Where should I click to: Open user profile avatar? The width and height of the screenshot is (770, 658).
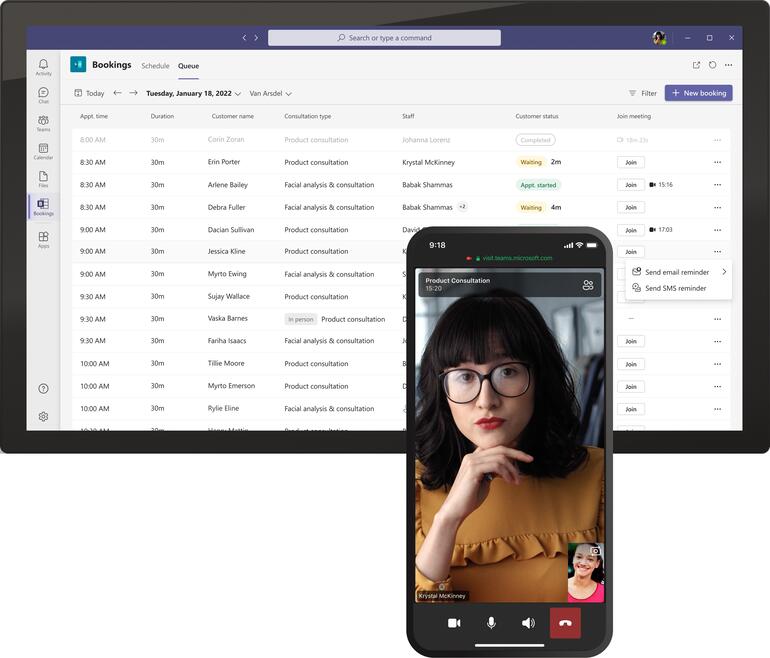pyautogui.click(x=659, y=37)
